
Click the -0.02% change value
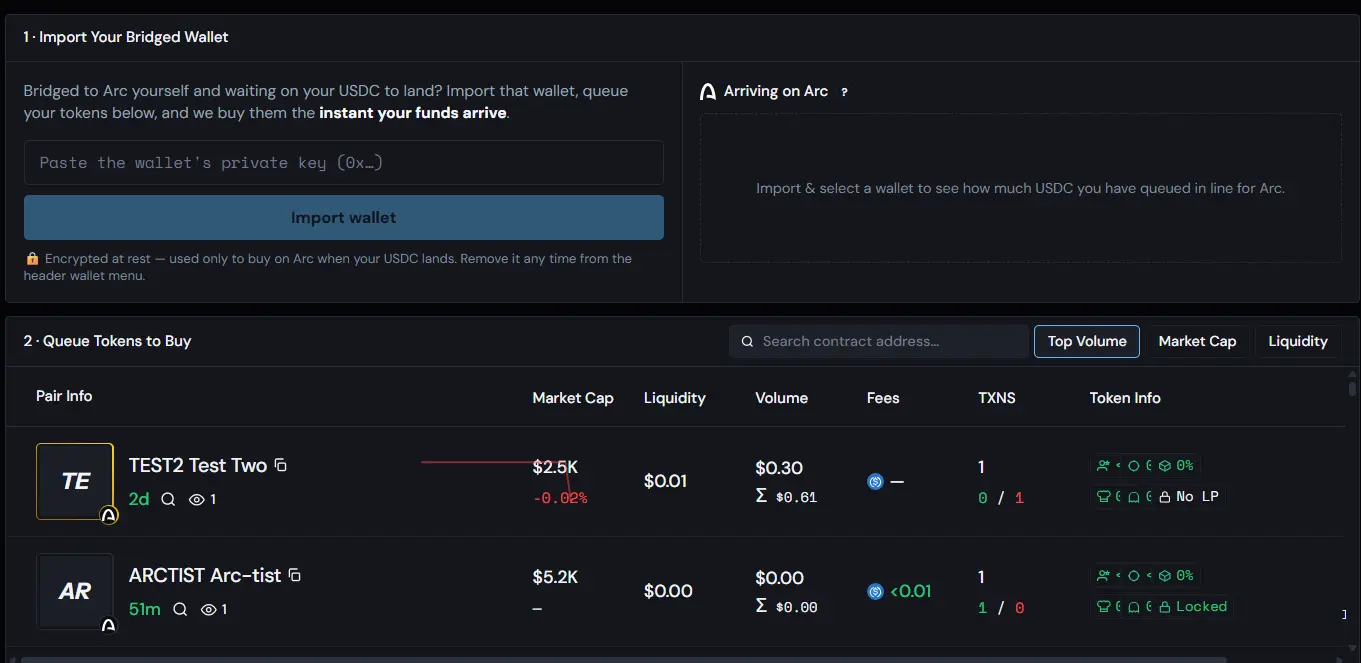[560, 497]
